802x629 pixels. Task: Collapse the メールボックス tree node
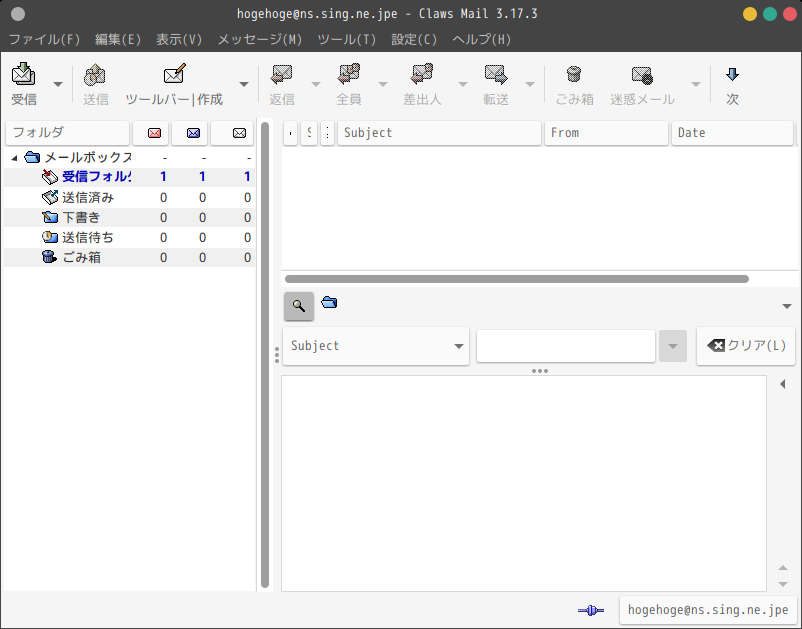coord(14,158)
